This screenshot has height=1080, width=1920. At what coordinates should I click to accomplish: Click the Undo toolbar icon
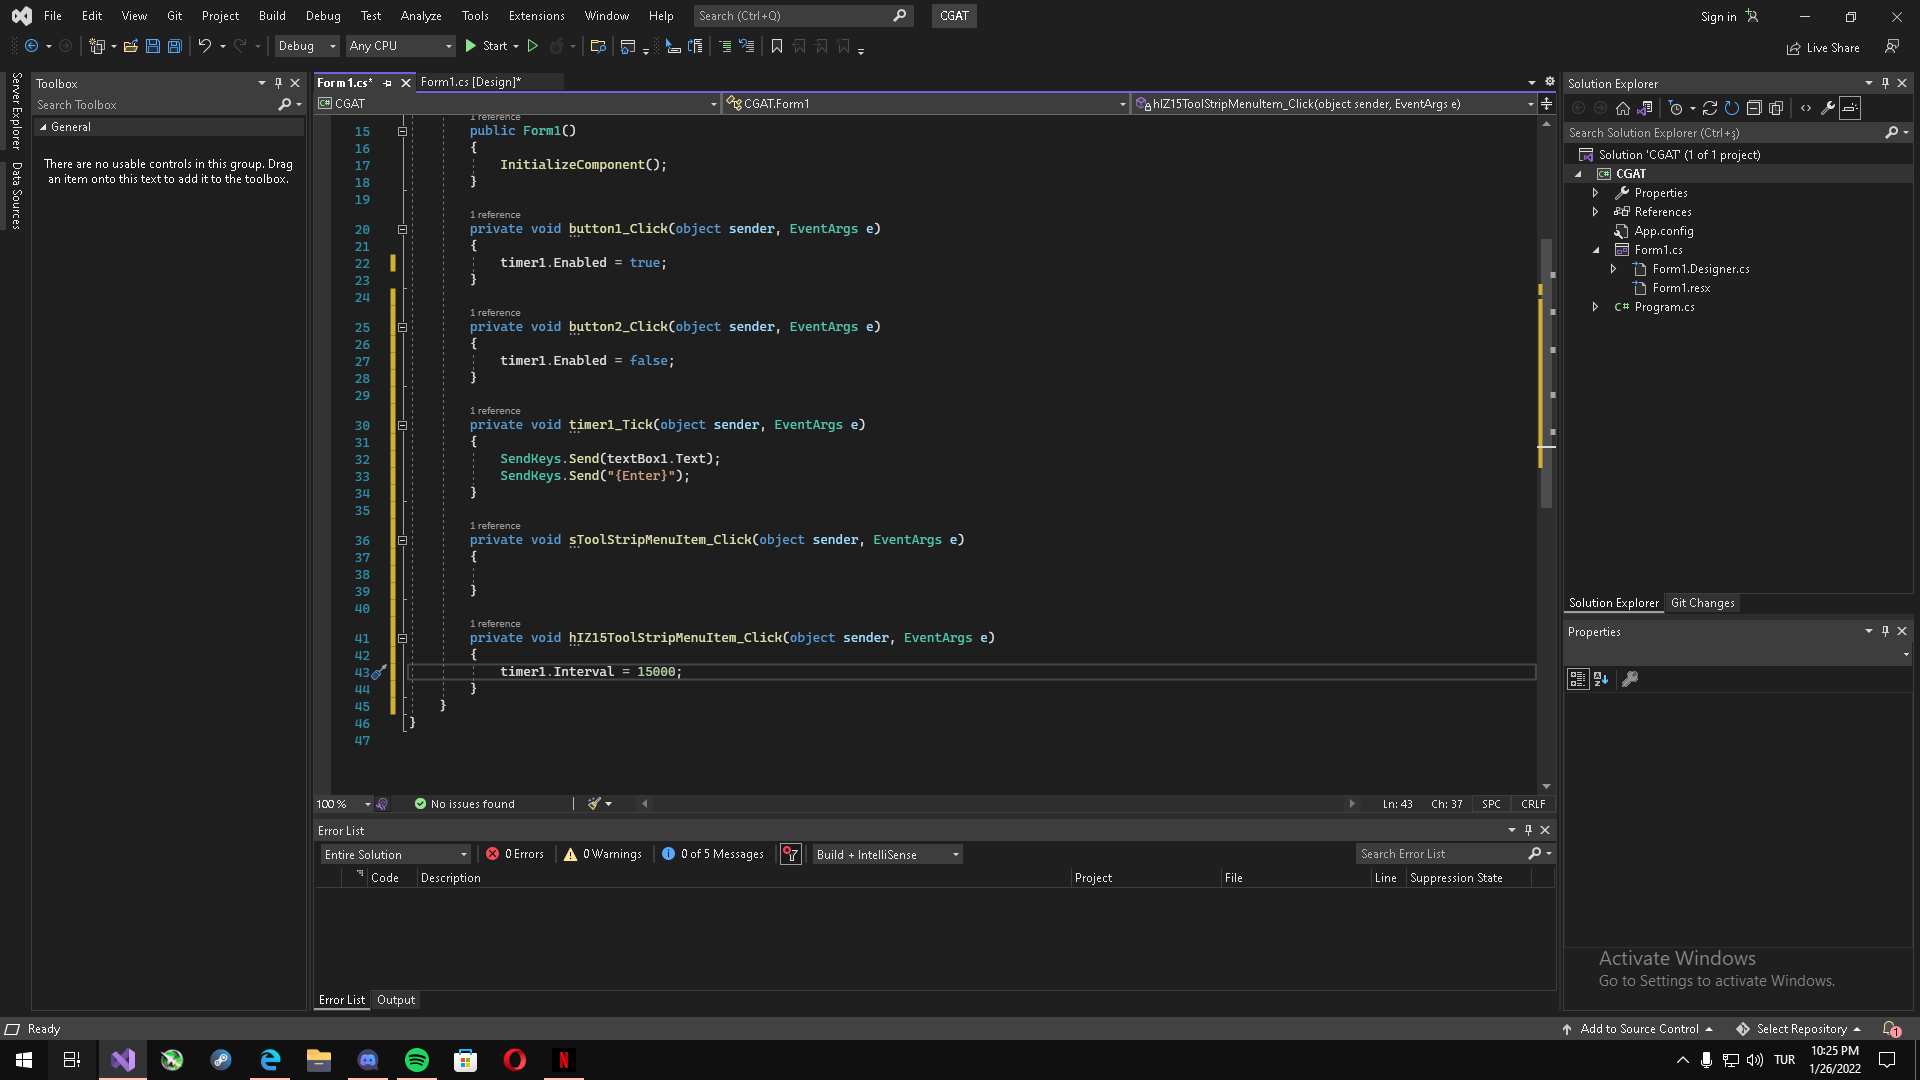tap(204, 46)
